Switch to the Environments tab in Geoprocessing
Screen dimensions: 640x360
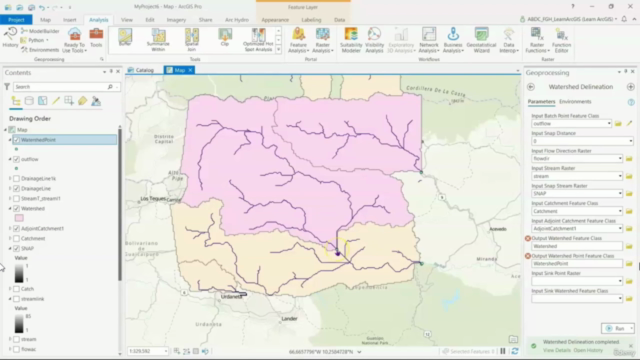pos(575,101)
